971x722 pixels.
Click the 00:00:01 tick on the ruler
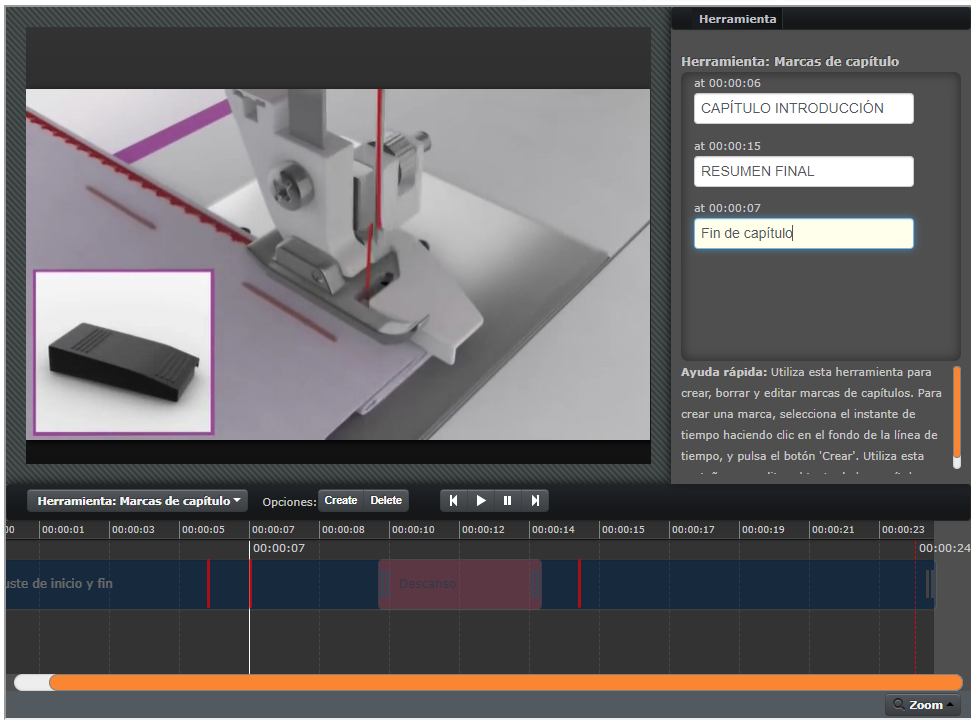[x=63, y=530]
